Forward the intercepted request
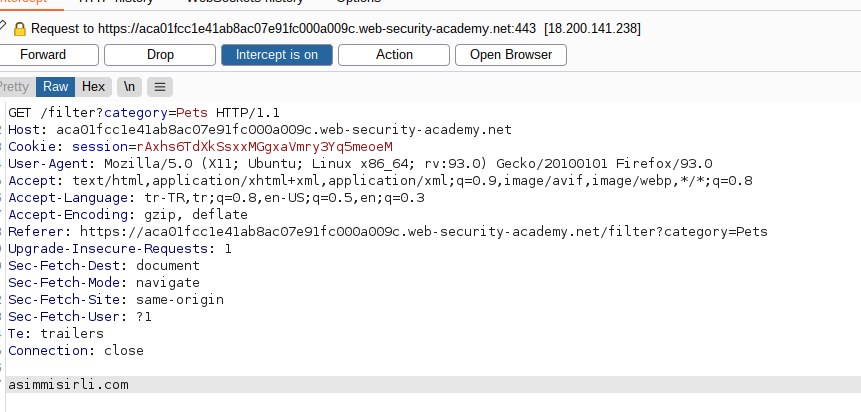 tap(43, 55)
